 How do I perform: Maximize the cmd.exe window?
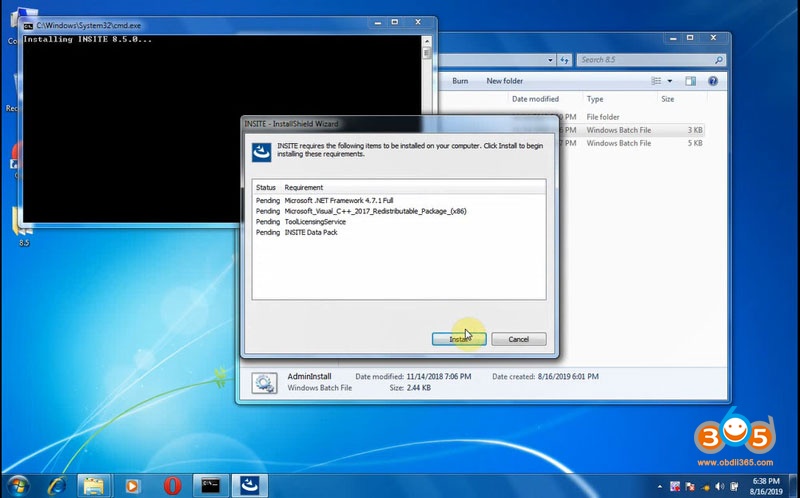point(394,22)
